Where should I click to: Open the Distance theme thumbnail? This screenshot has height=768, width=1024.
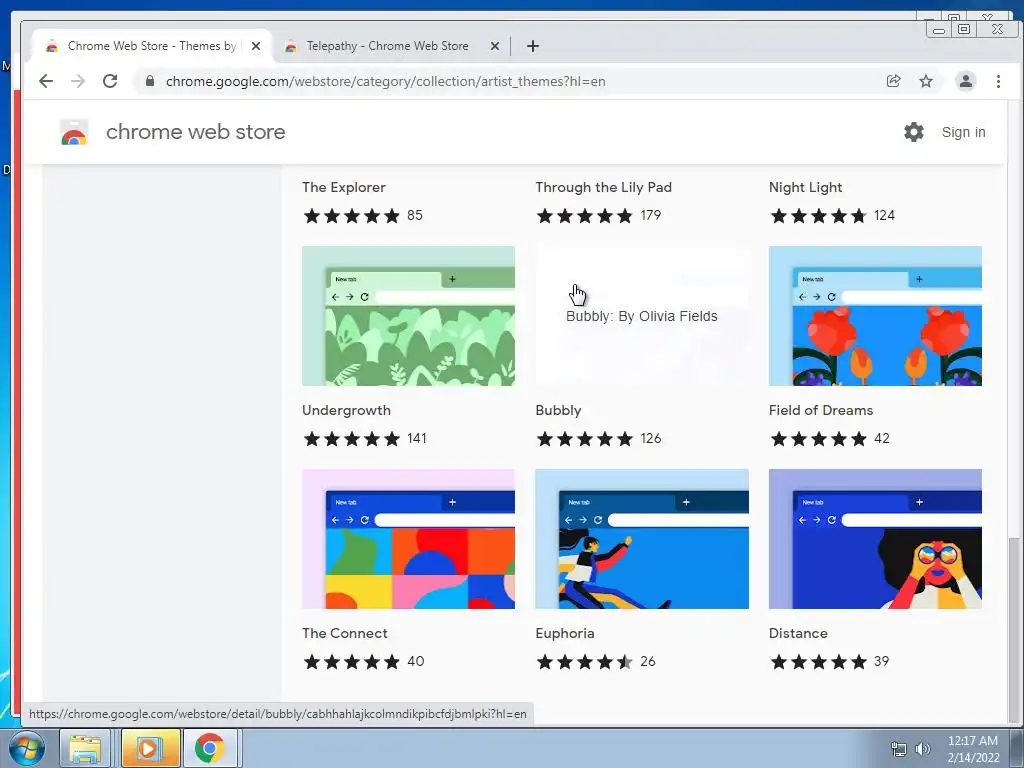[x=875, y=539]
